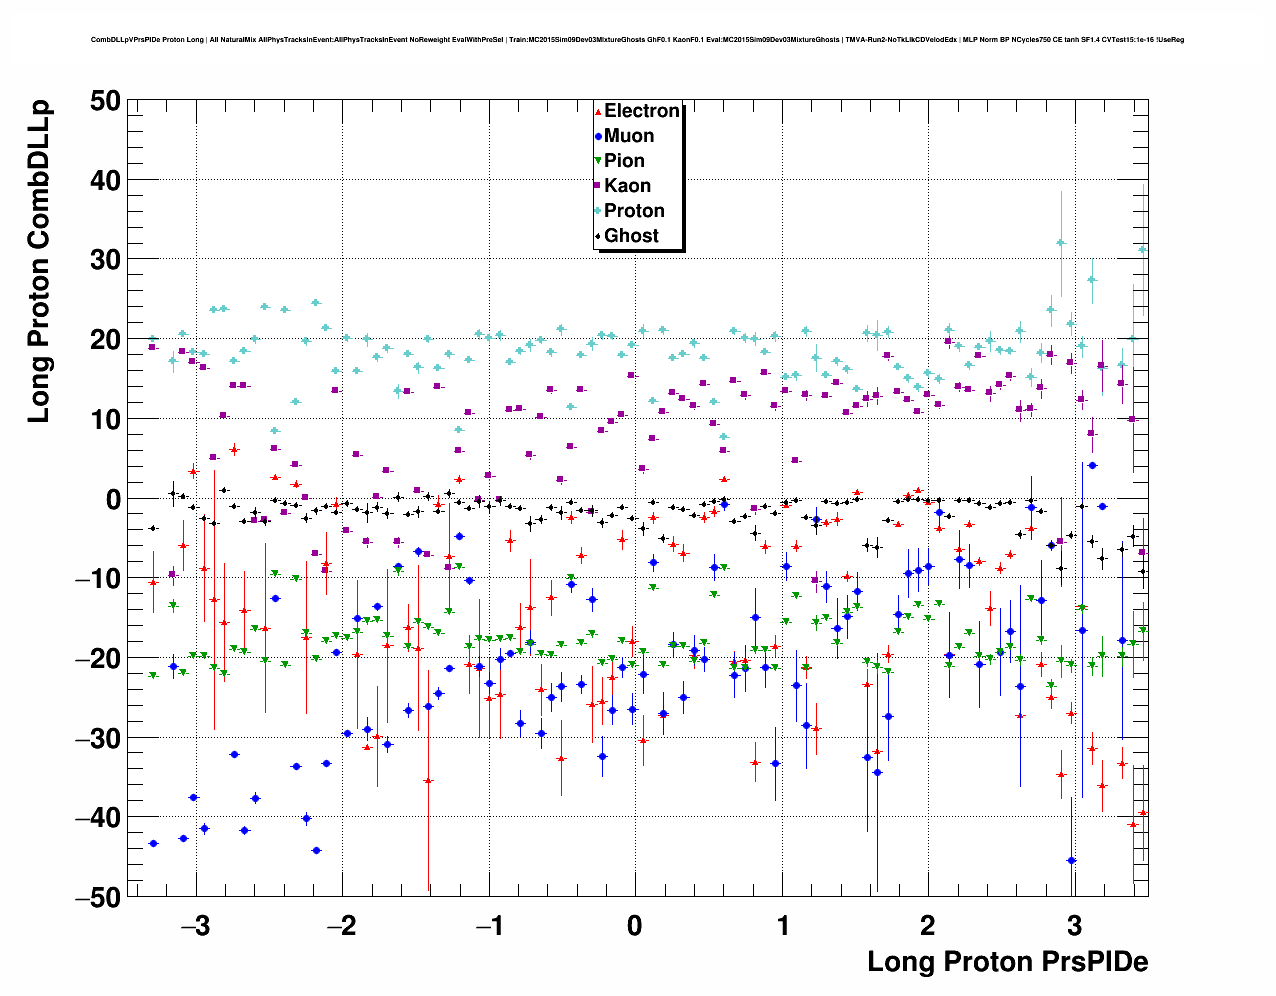Click the X-axis label 1
Viewport: 1276px width, 996px height.
pos(782,926)
